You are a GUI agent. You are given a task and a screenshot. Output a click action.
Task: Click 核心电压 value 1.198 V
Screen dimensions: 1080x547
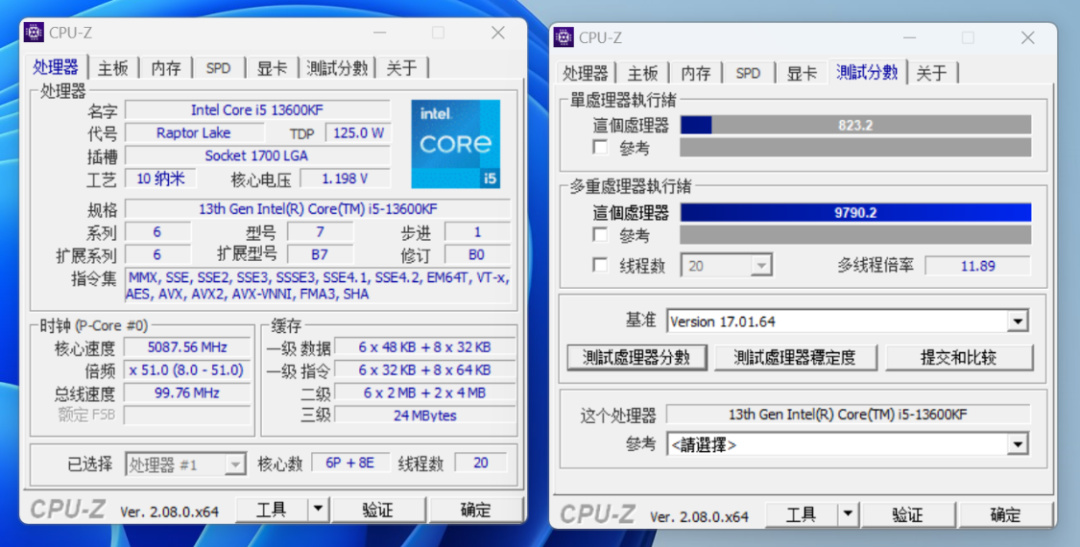345,178
